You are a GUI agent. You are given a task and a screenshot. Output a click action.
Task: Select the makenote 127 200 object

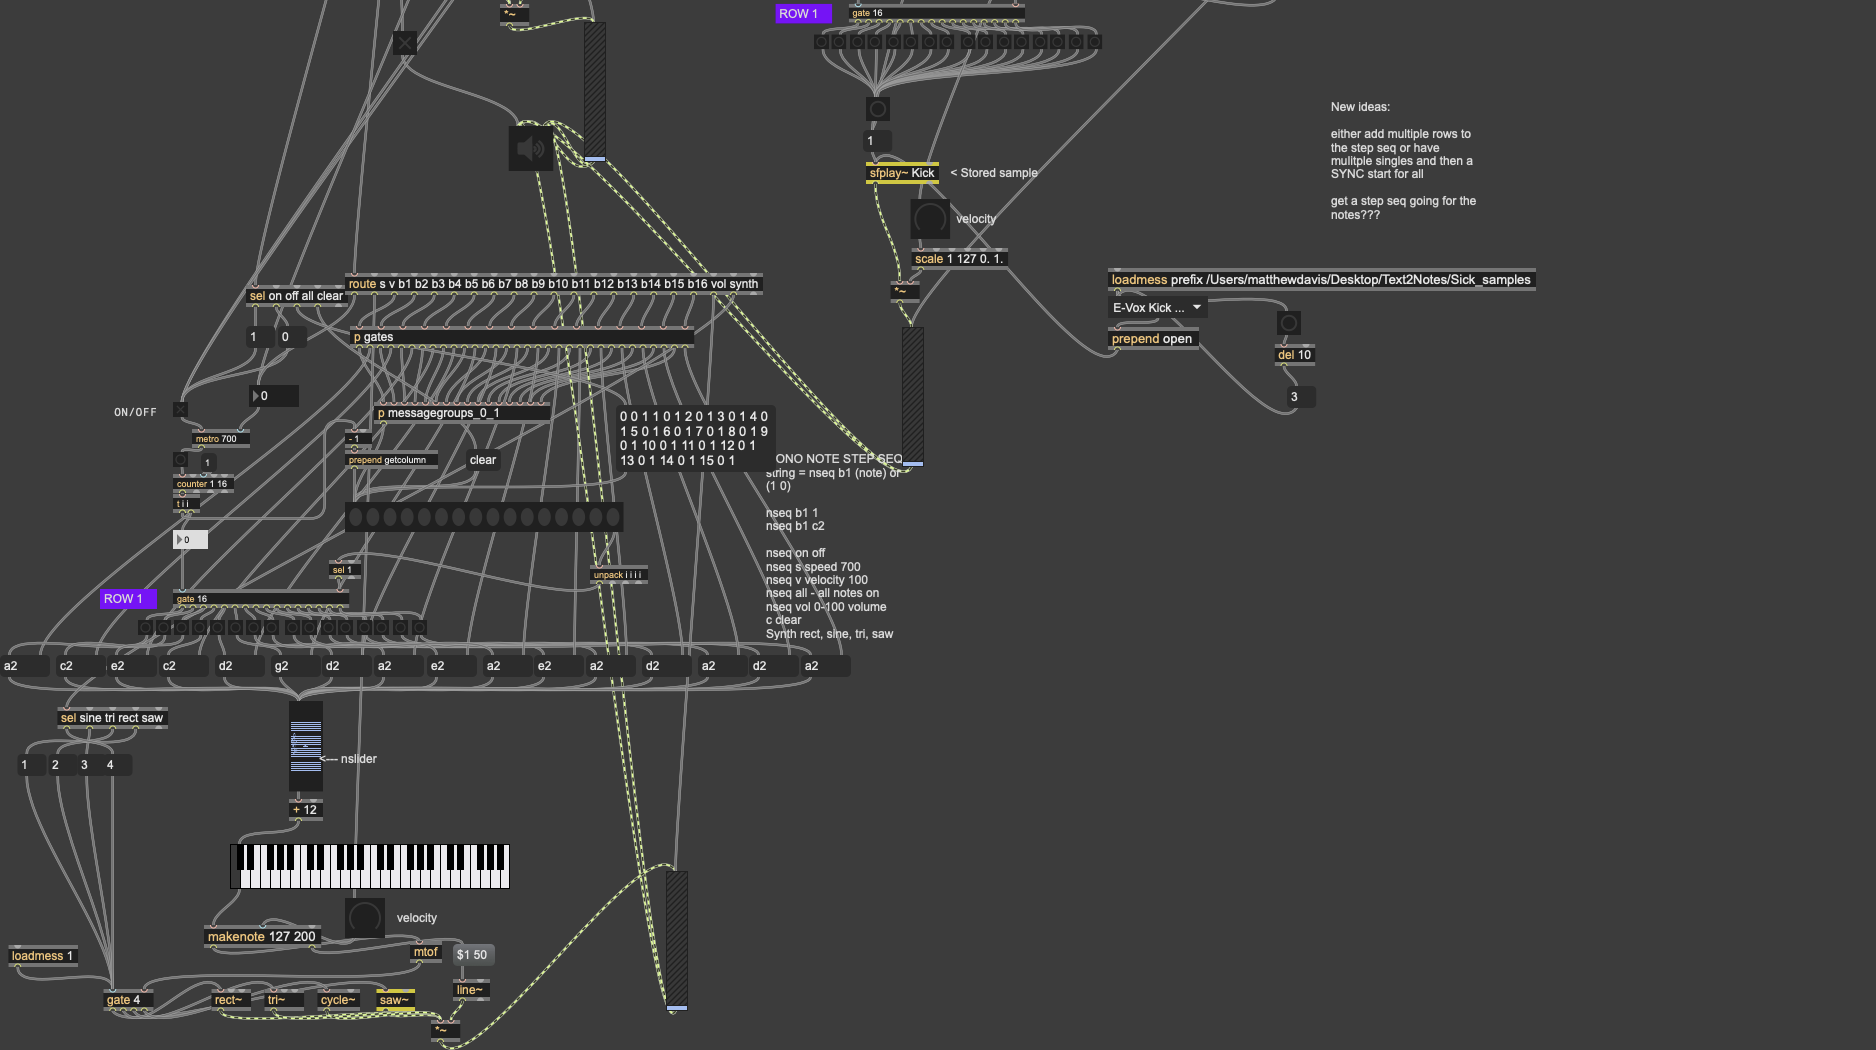tap(262, 937)
